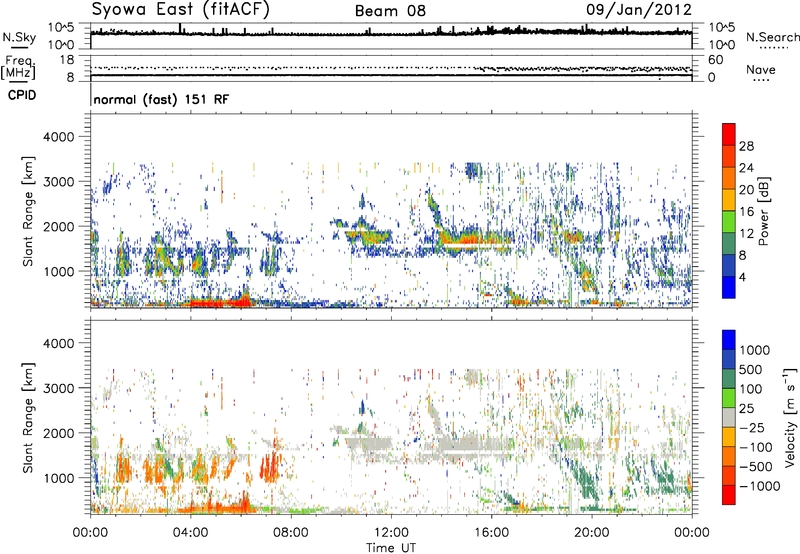The height and width of the screenshot is (554, 800).
Task: Click the "Velocity [m s-1]" color bar title
Action: [x=790, y=417]
